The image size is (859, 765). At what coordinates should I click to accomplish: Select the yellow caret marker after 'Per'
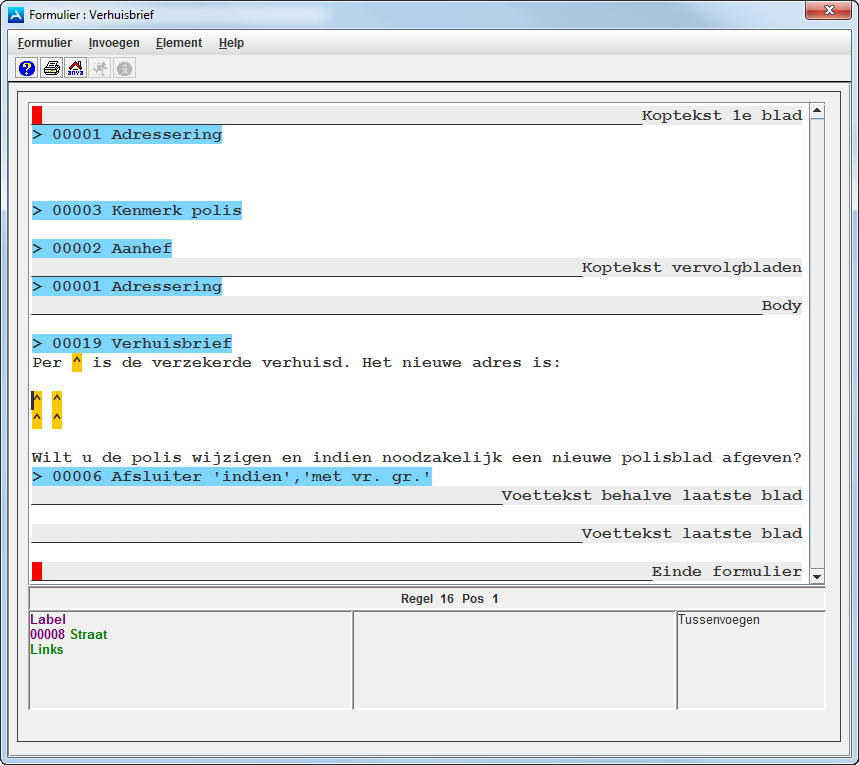(77, 362)
